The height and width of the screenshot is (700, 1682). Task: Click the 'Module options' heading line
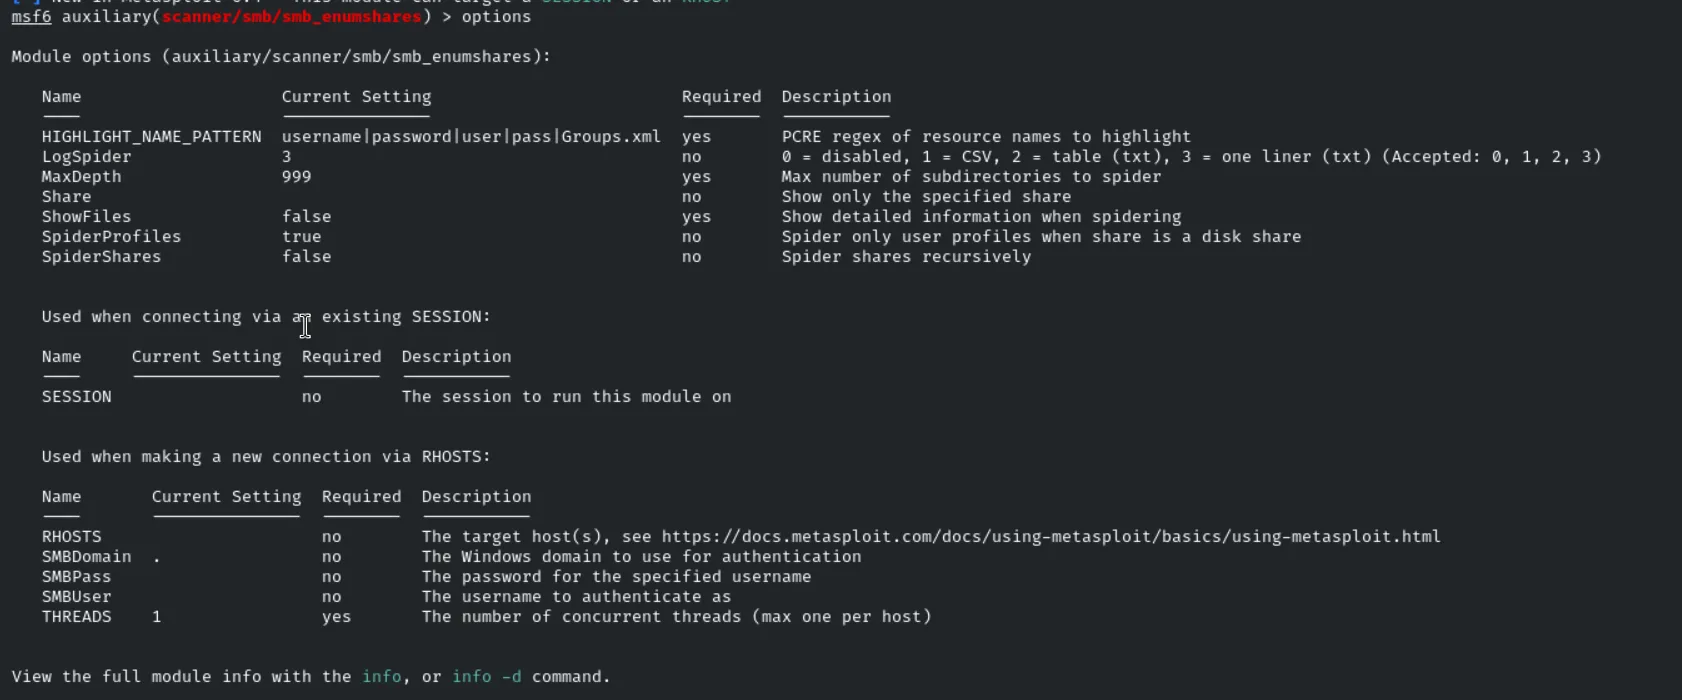coord(281,57)
